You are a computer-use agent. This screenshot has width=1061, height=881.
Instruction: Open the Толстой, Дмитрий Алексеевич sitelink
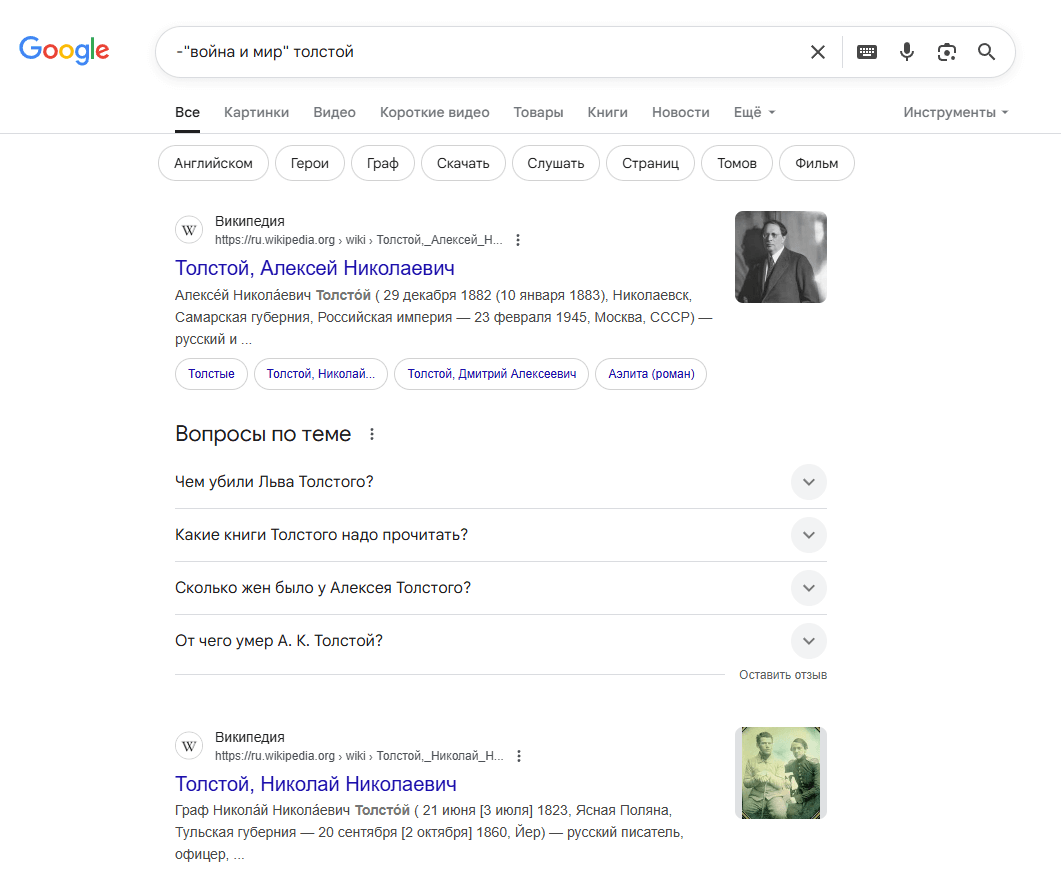tap(492, 374)
